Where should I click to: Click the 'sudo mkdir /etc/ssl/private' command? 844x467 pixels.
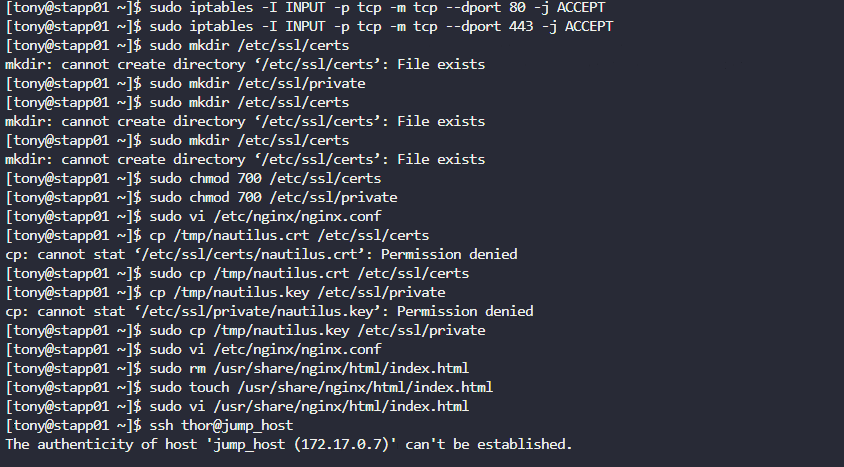click(257, 83)
